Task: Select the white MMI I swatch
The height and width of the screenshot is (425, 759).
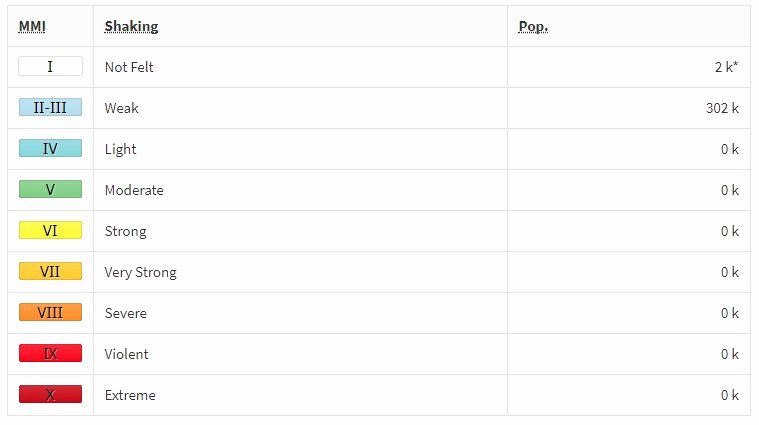Action: (x=50, y=66)
